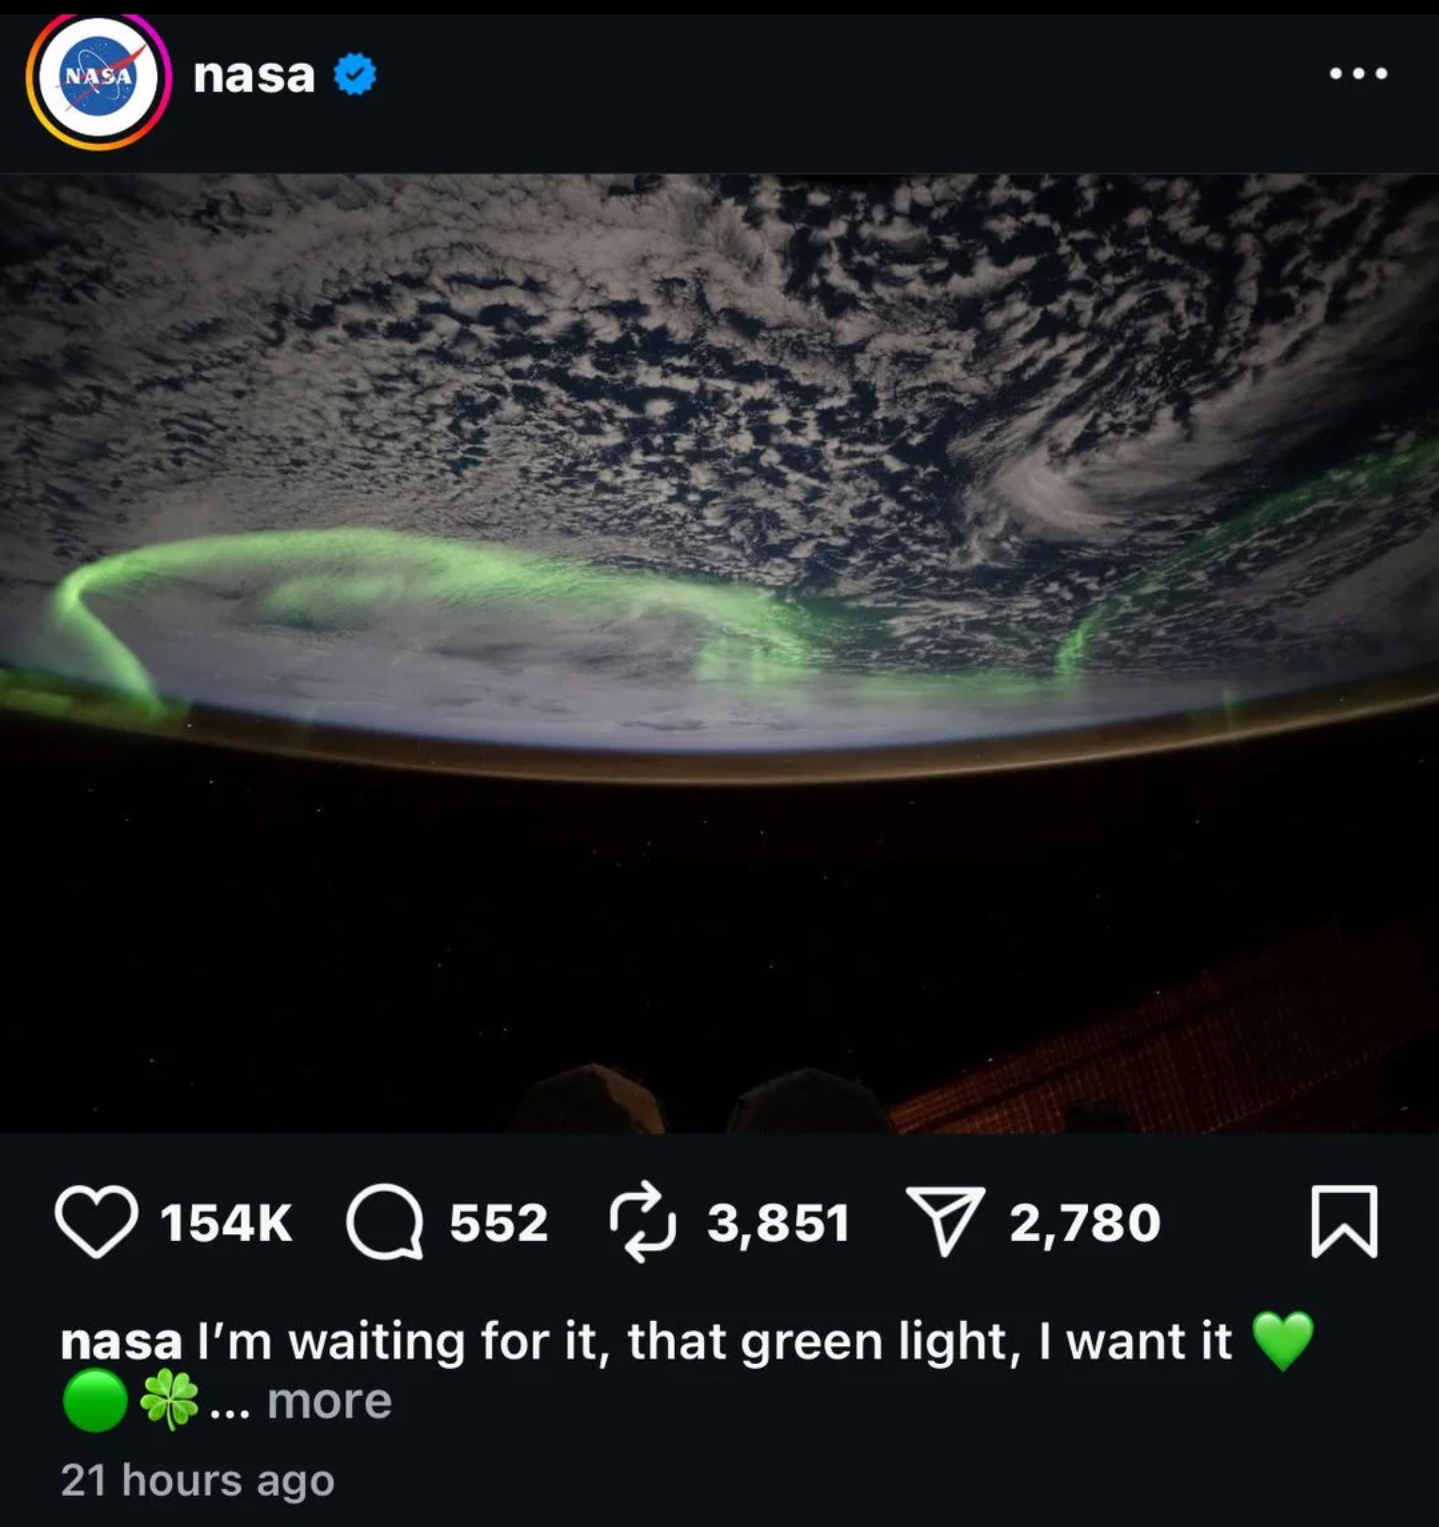Viewport: 1439px width, 1527px height.
Task: Click the 21 hours ago timestamp
Action: (x=197, y=1480)
